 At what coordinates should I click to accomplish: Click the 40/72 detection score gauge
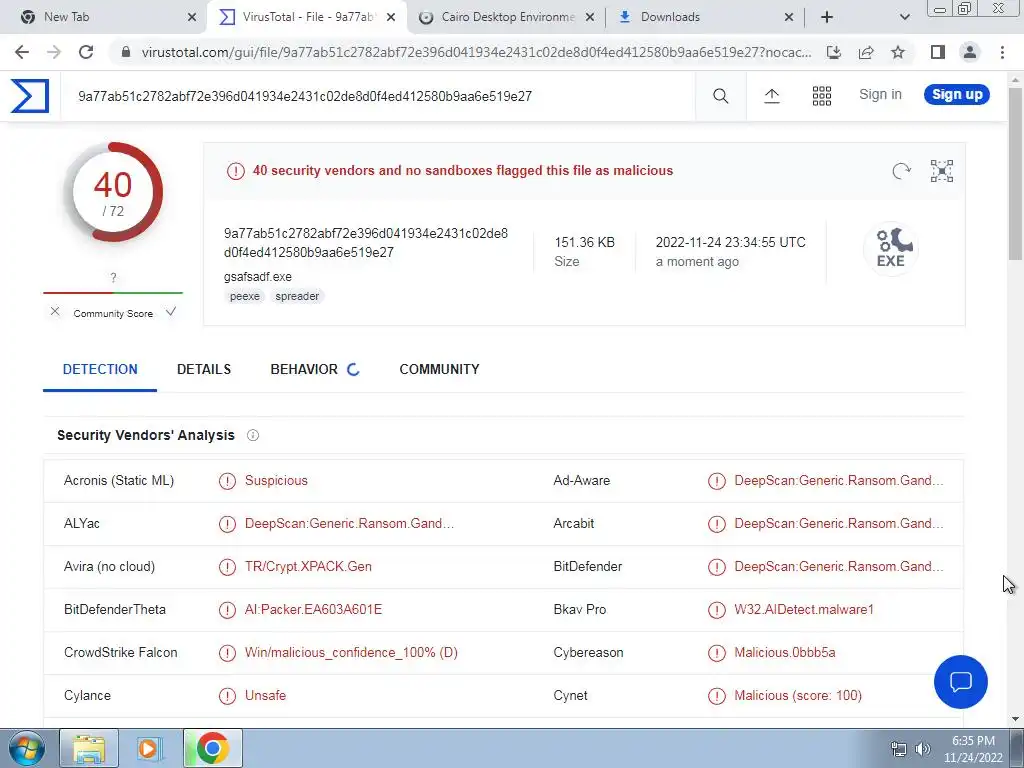(113, 192)
